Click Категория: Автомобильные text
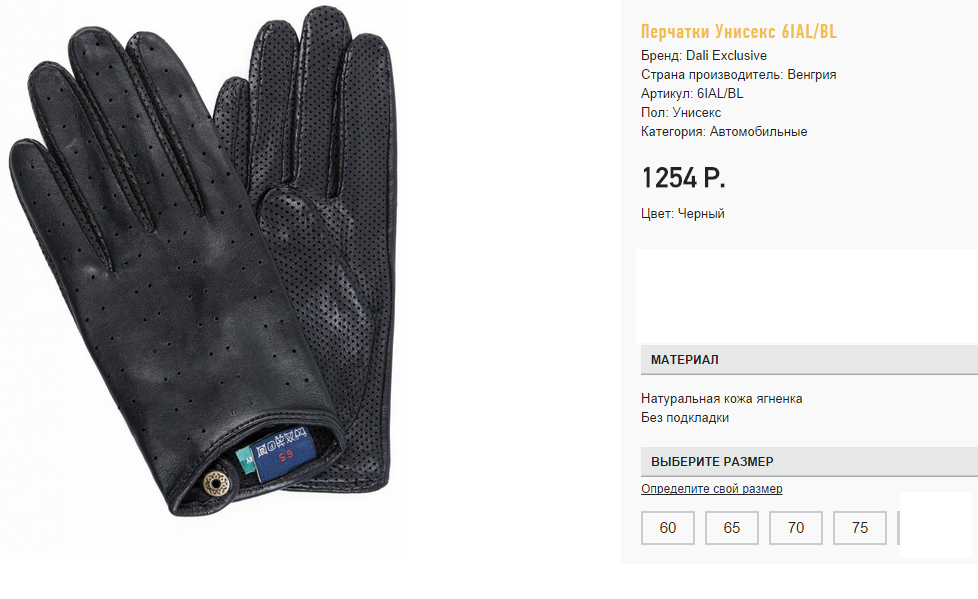The width and height of the screenshot is (978, 599). point(724,132)
